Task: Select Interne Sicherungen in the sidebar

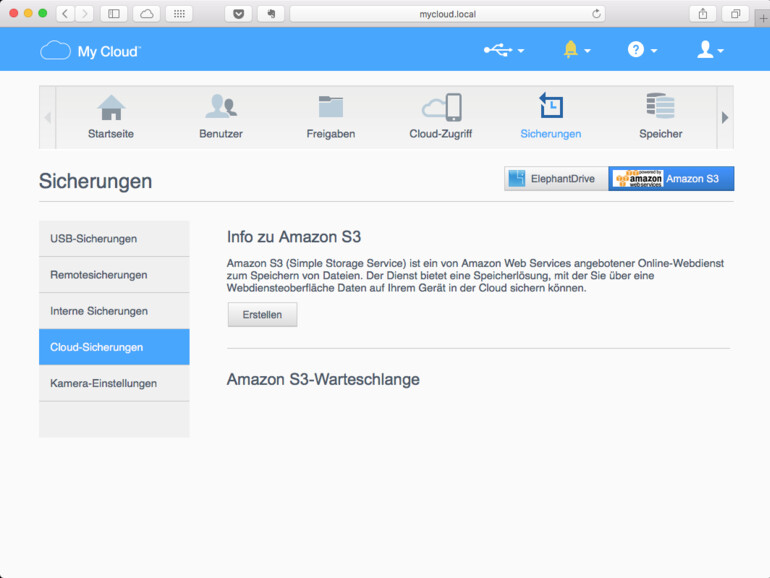Action: pyautogui.click(x=114, y=311)
